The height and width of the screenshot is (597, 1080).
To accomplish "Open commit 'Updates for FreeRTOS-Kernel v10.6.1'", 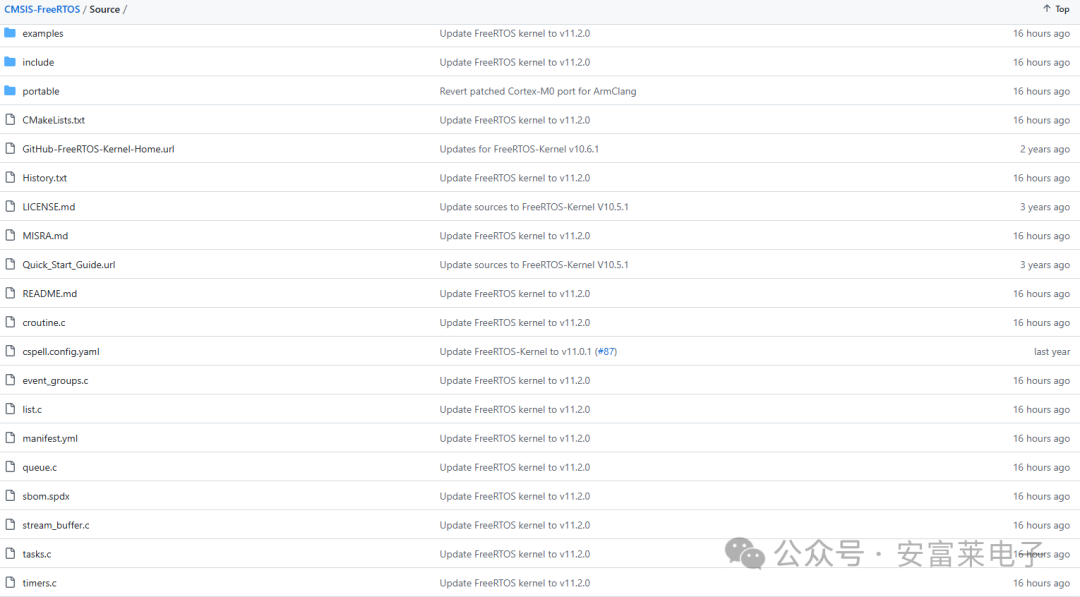I will 519,149.
